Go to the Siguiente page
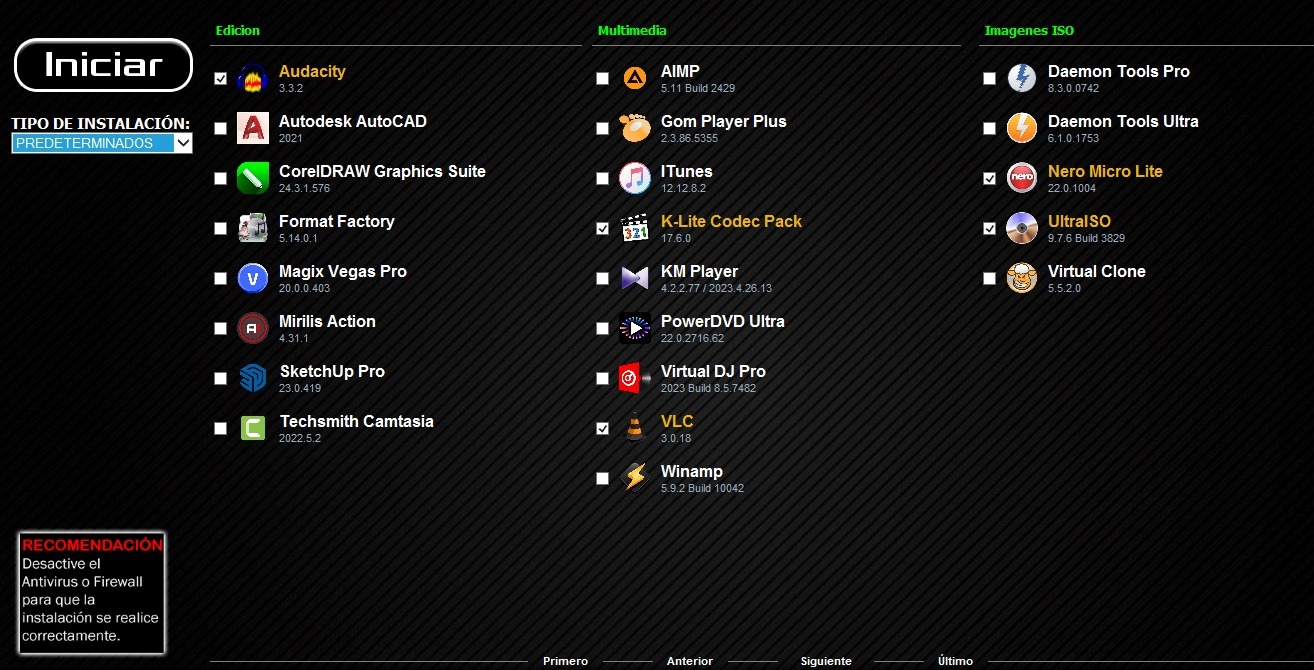Viewport: 1314px width, 670px height. coord(826,661)
